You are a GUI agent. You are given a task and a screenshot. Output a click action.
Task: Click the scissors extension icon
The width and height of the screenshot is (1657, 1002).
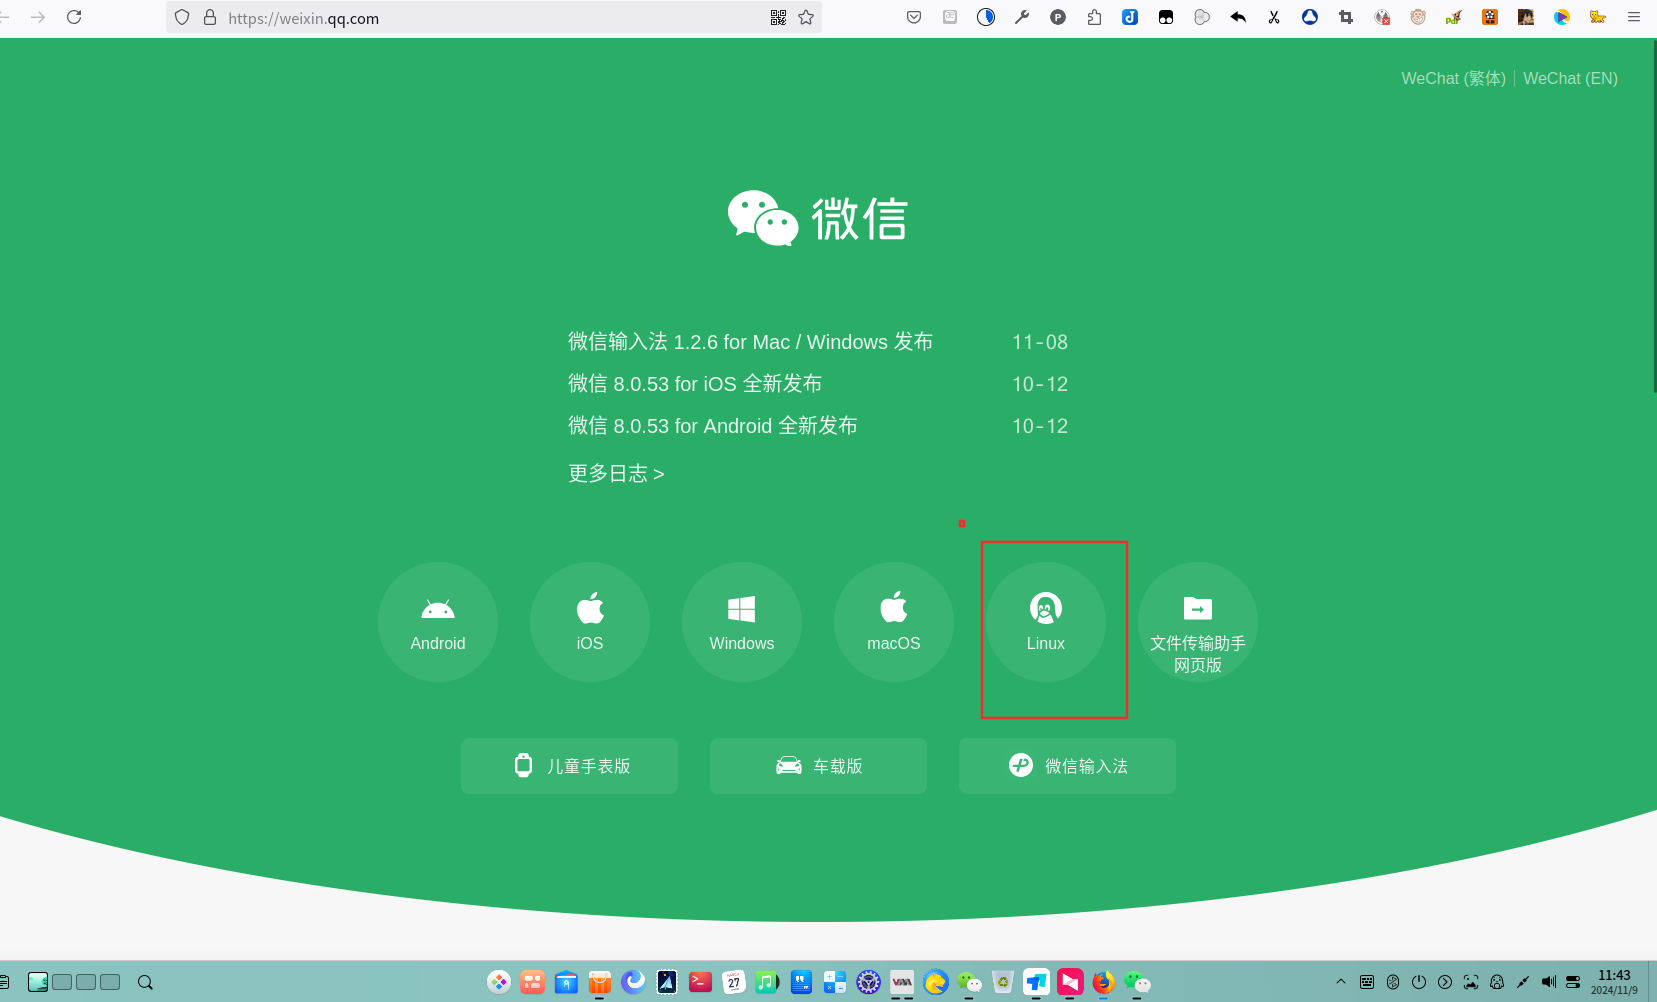pyautogui.click(x=1274, y=17)
